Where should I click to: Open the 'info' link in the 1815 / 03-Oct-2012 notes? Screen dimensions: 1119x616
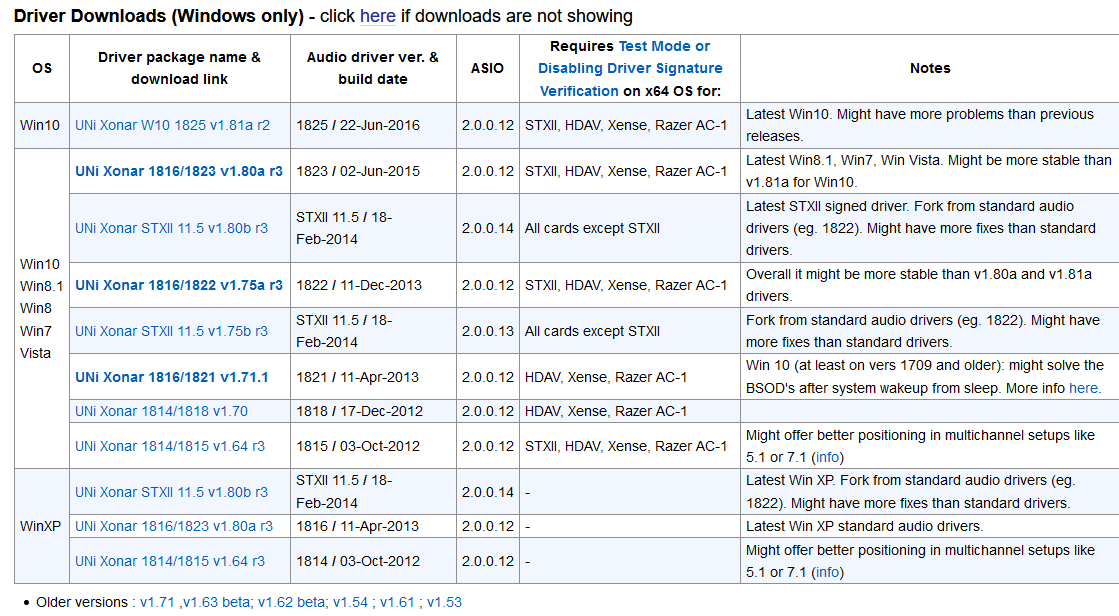click(x=827, y=457)
